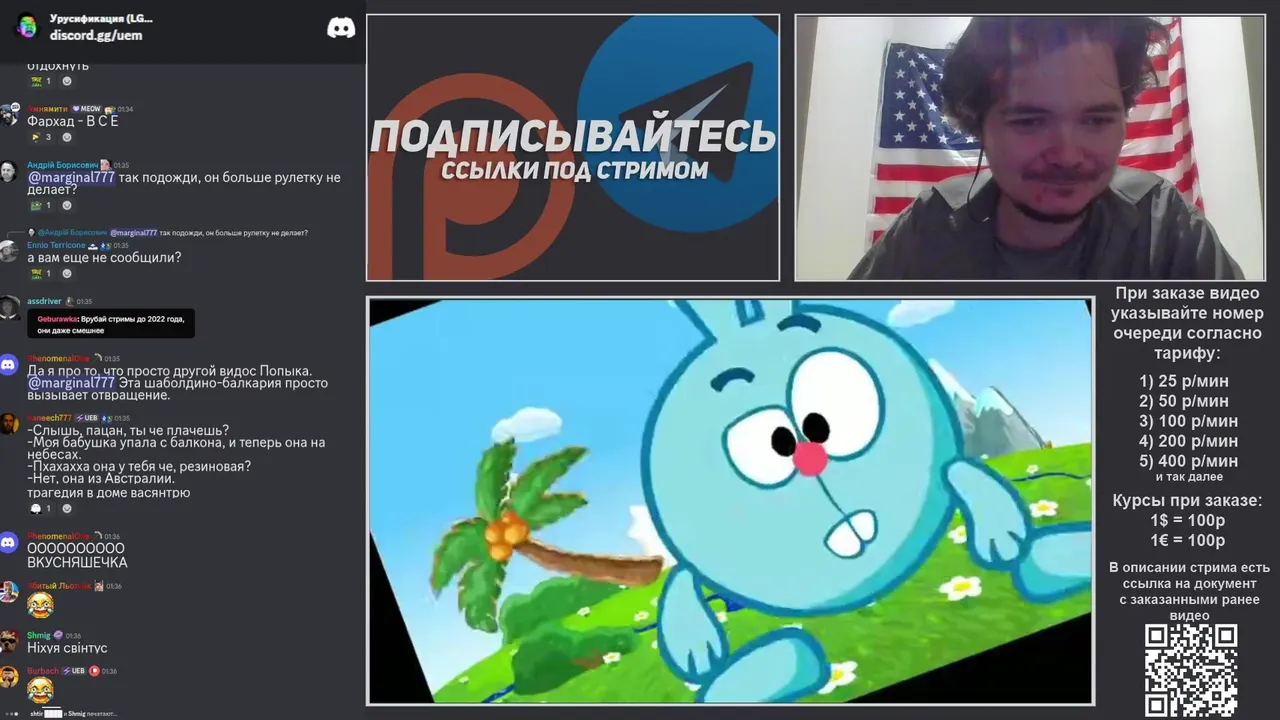Open the server avatar icon in the header

[x=27, y=26]
